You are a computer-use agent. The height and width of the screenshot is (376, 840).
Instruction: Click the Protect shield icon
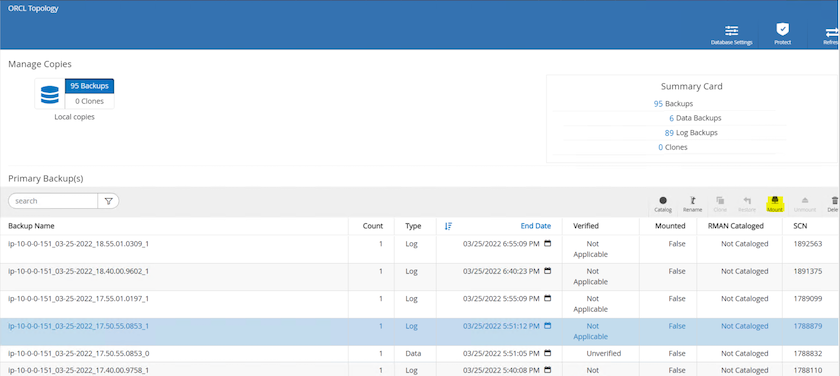[x=783, y=29]
